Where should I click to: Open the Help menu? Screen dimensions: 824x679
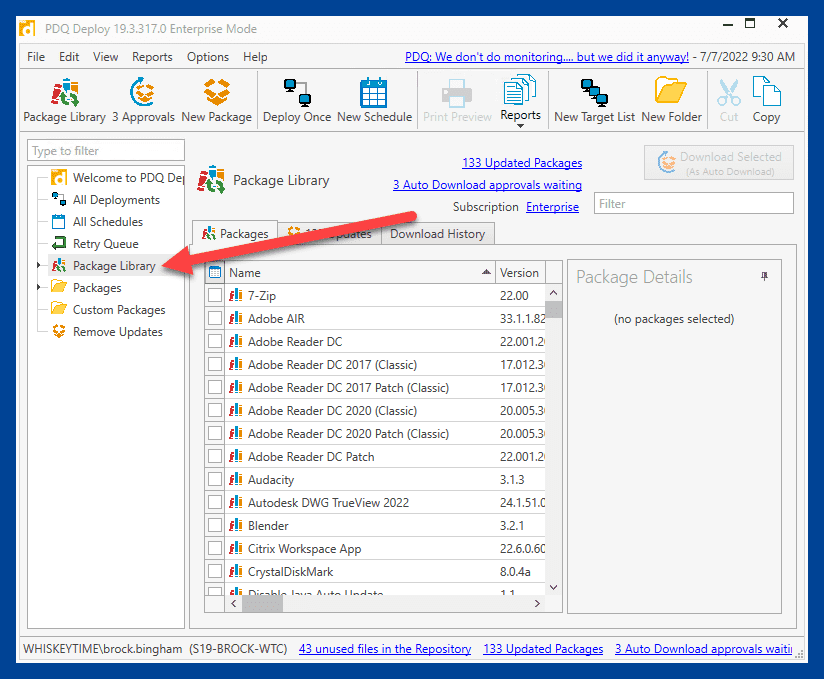coord(255,57)
